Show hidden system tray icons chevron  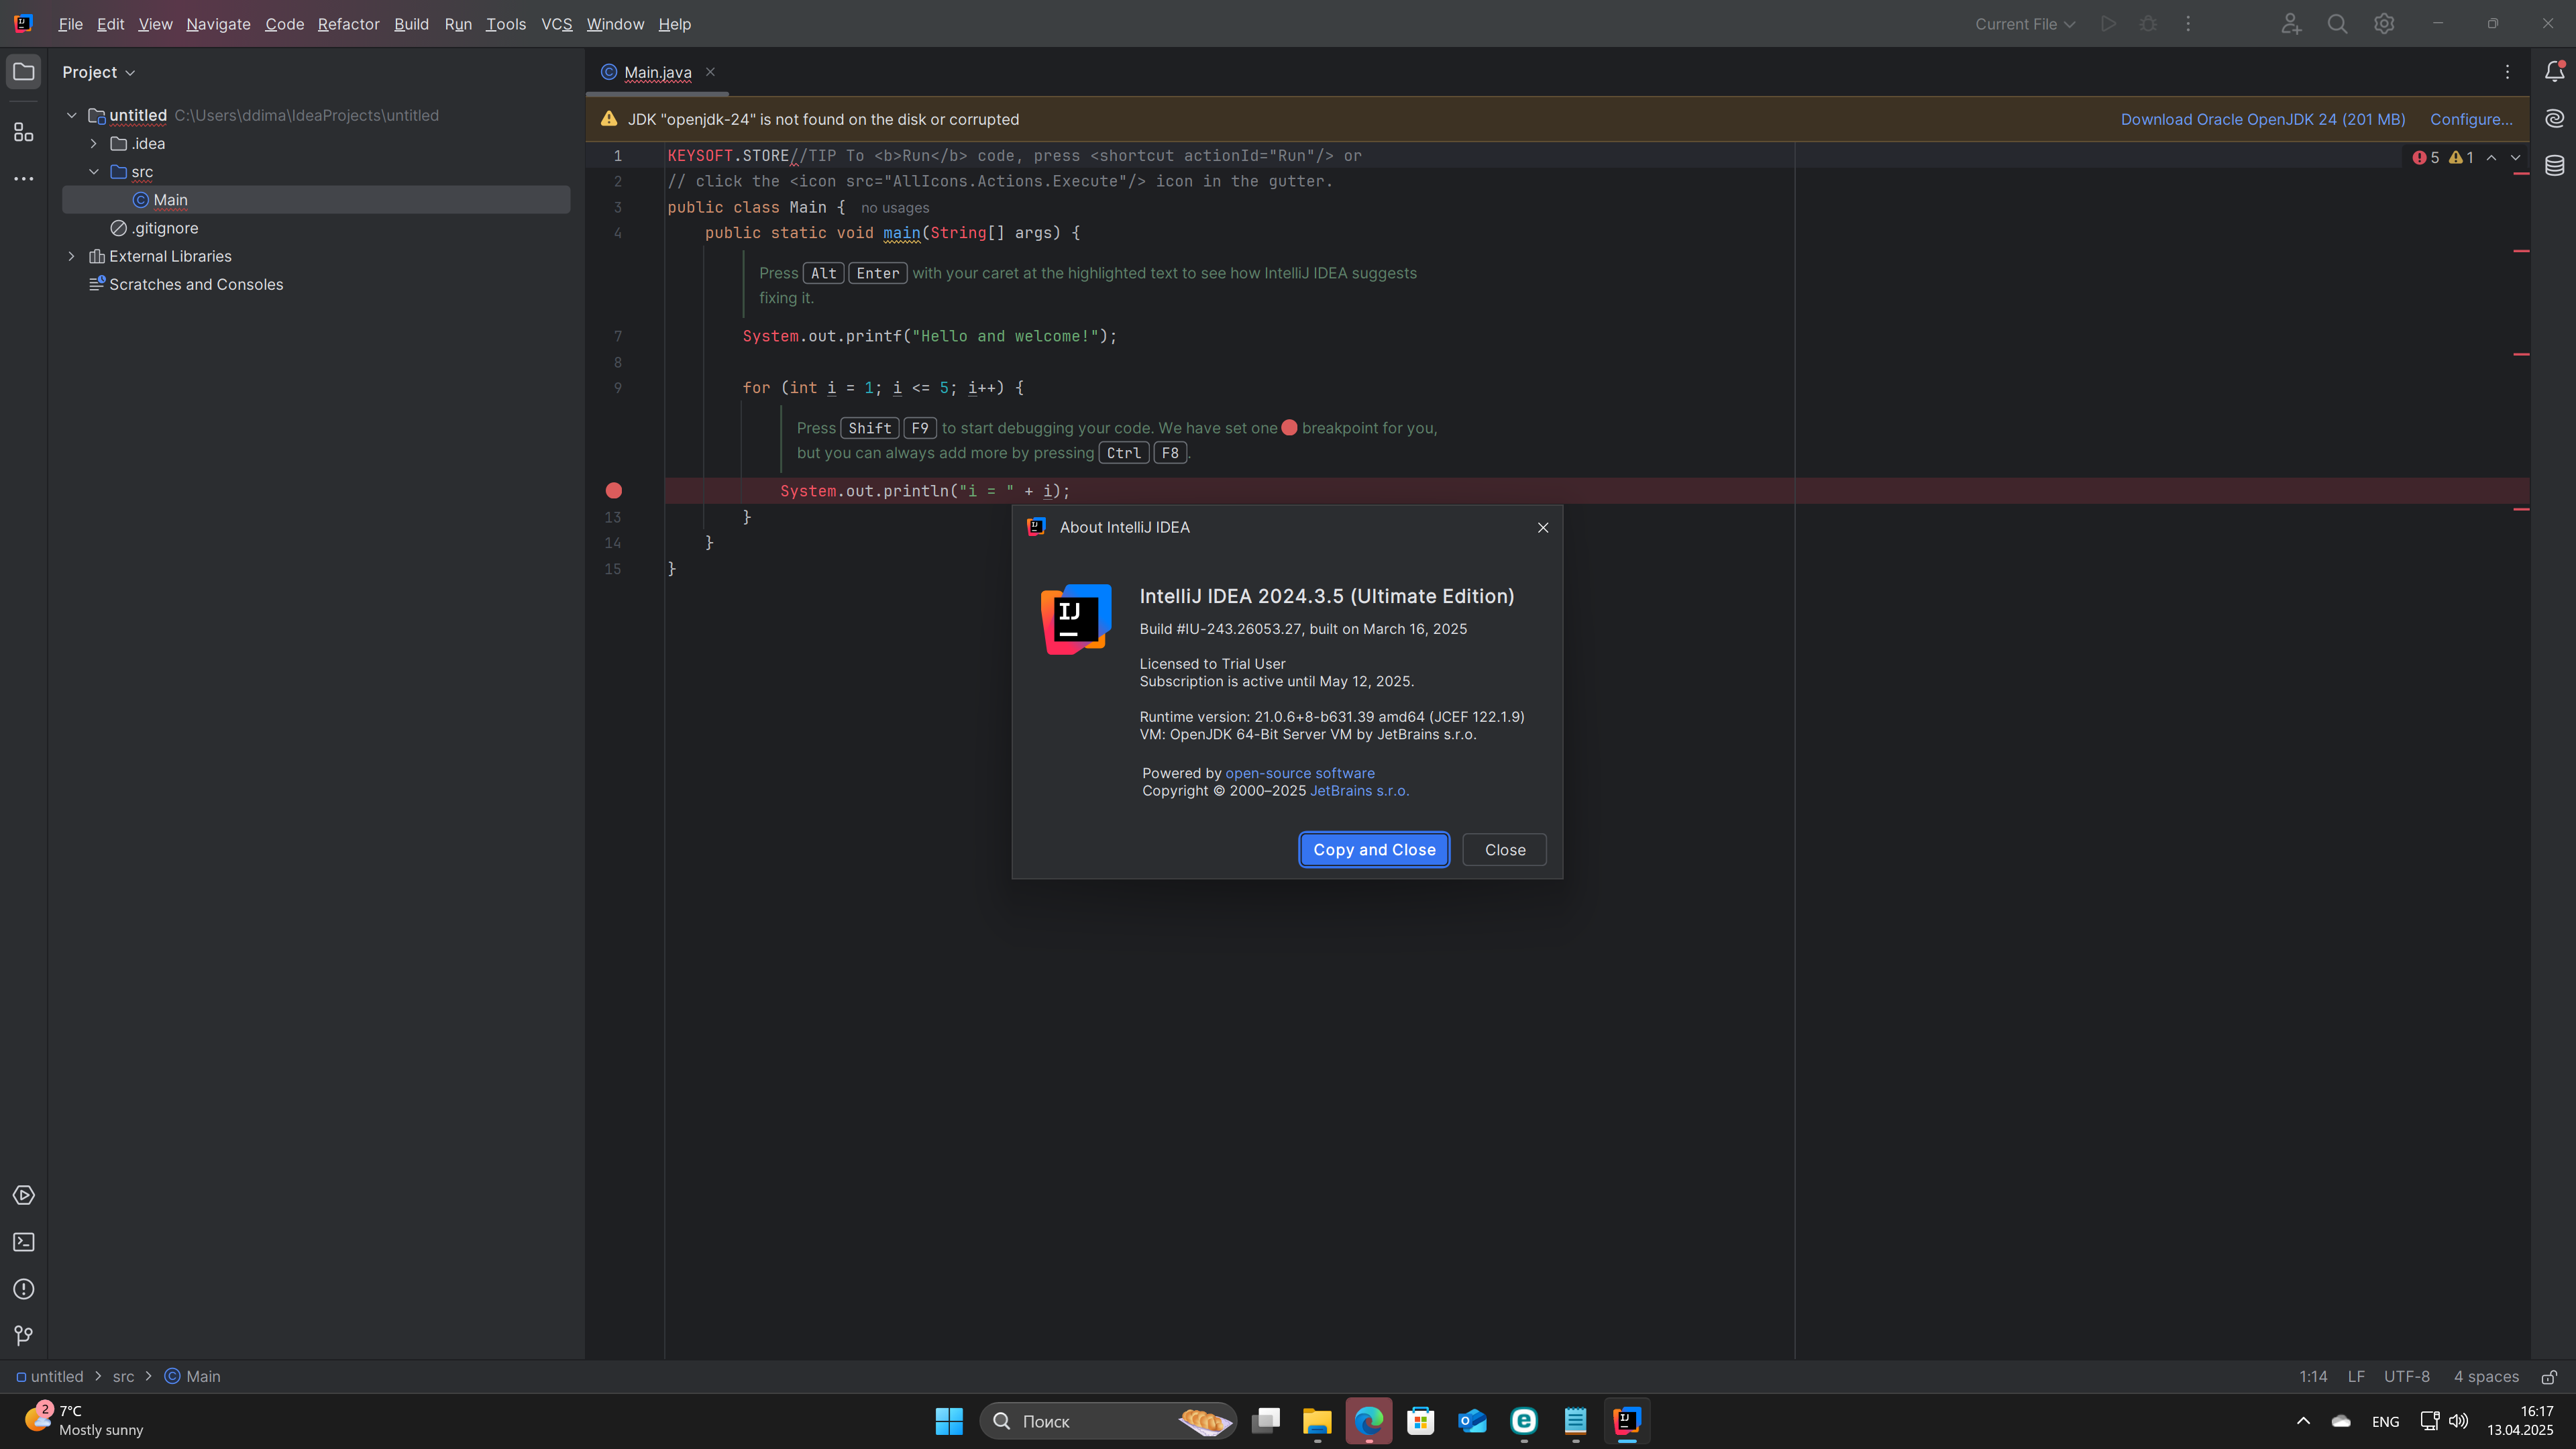pos(2303,1421)
